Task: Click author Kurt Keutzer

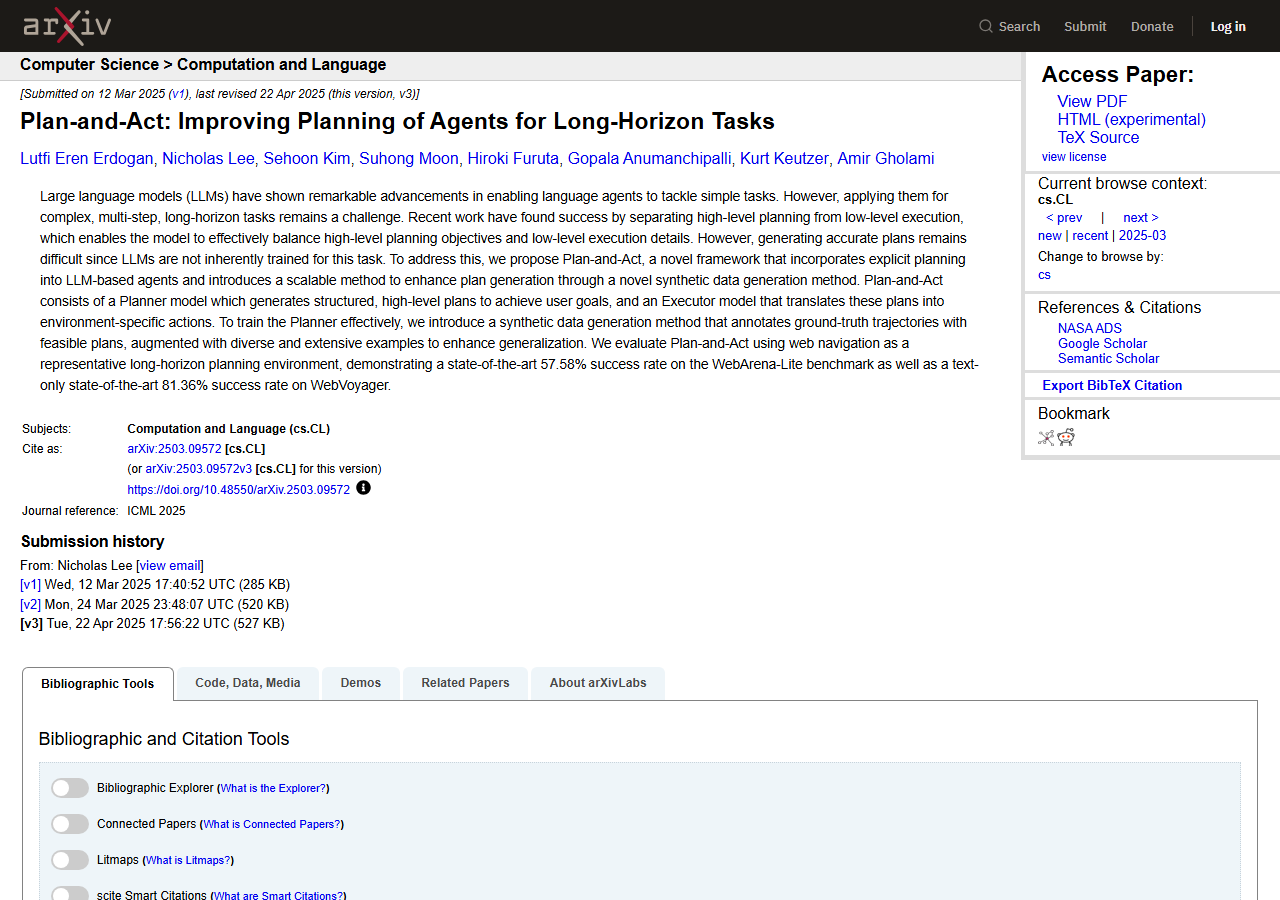Action: click(784, 158)
